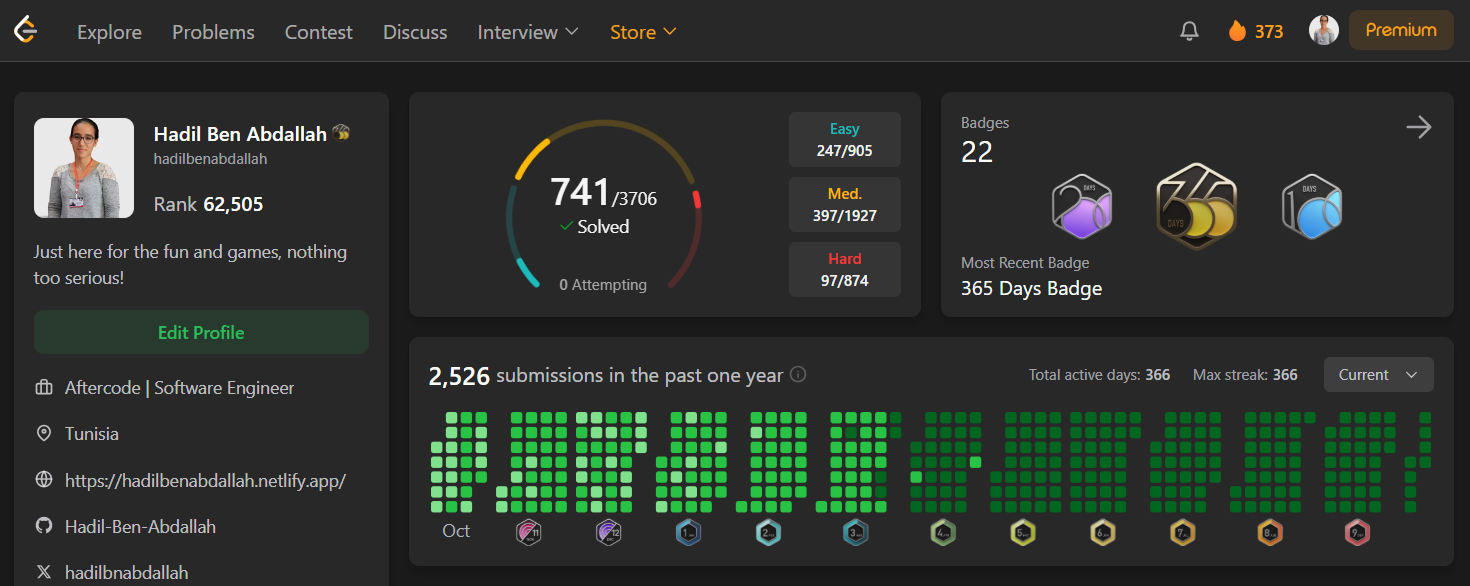Viewport: 1470px width, 586px height.
Task: Expand the Interview dropdown menu
Action: tap(528, 32)
